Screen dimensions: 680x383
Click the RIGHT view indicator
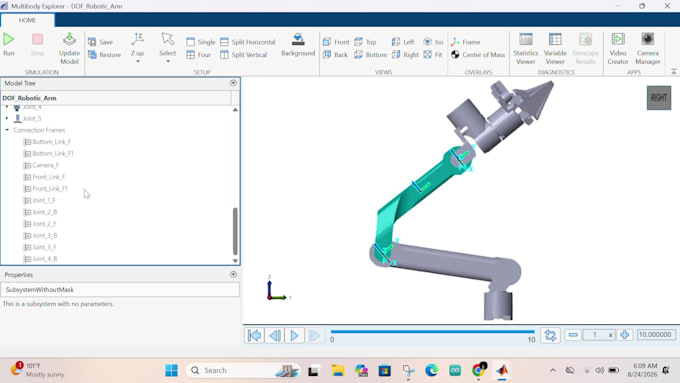coord(659,98)
